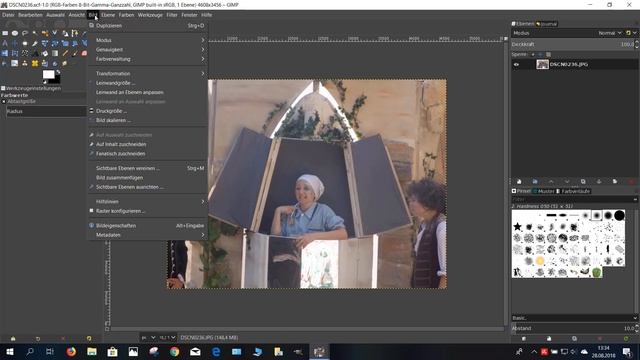This screenshot has height=360, width=640.
Task: Lower the layer one step
Action: (567, 181)
